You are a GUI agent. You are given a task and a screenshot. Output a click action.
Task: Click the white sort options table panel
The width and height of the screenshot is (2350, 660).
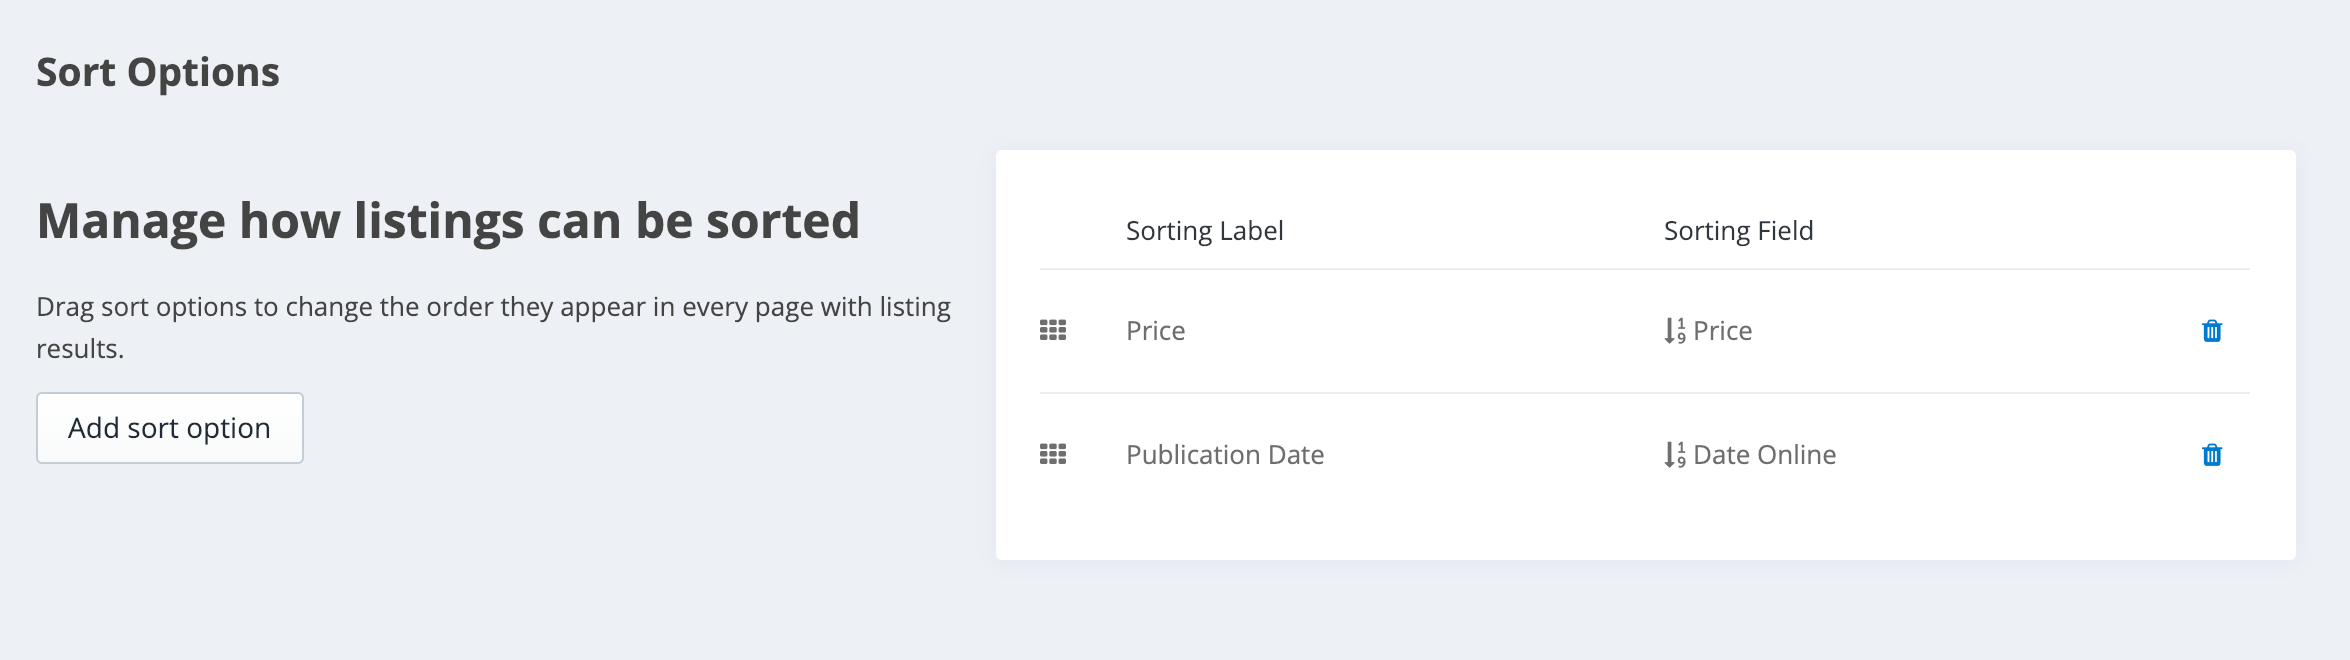point(1645,355)
